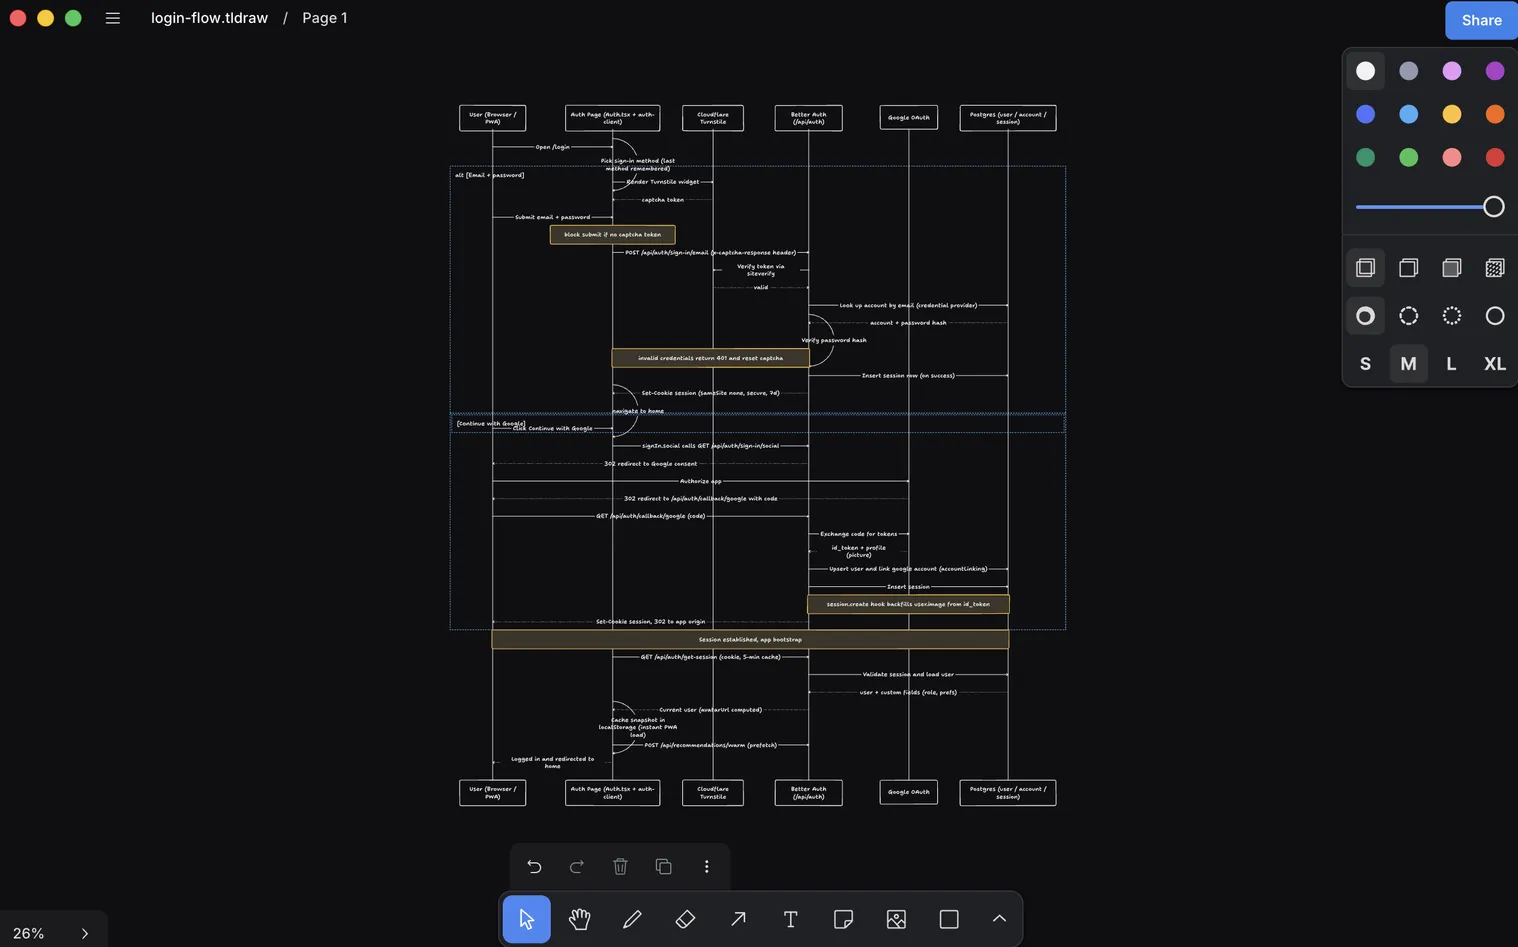1518x947 pixels.
Task: Redo the last undone action
Action: pos(577,866)
